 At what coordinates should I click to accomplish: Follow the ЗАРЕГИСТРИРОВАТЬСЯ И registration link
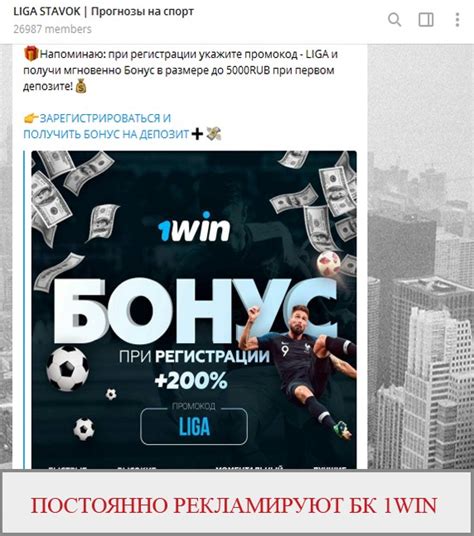coord(105,118)
